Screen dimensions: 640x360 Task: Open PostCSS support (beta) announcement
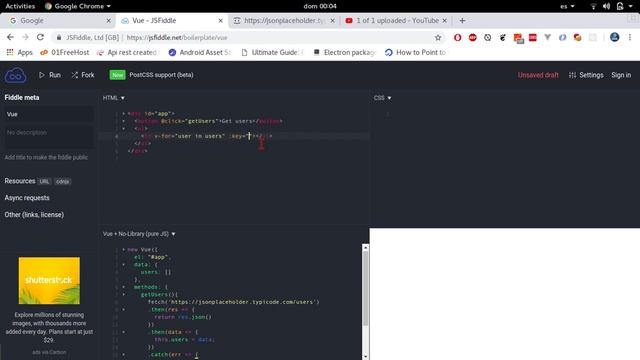(161, 75)
